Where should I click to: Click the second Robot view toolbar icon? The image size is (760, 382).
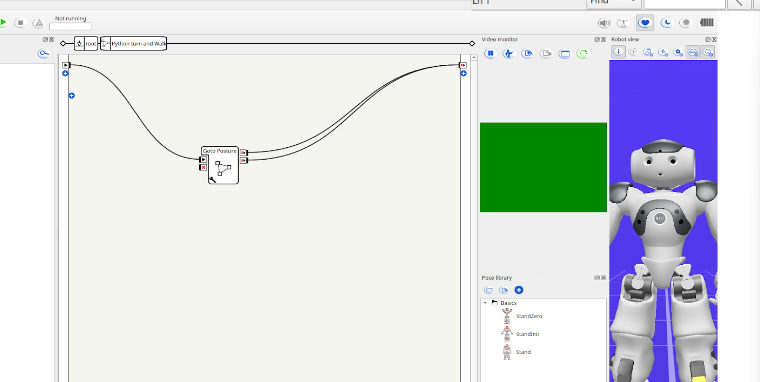pos(633,52)
